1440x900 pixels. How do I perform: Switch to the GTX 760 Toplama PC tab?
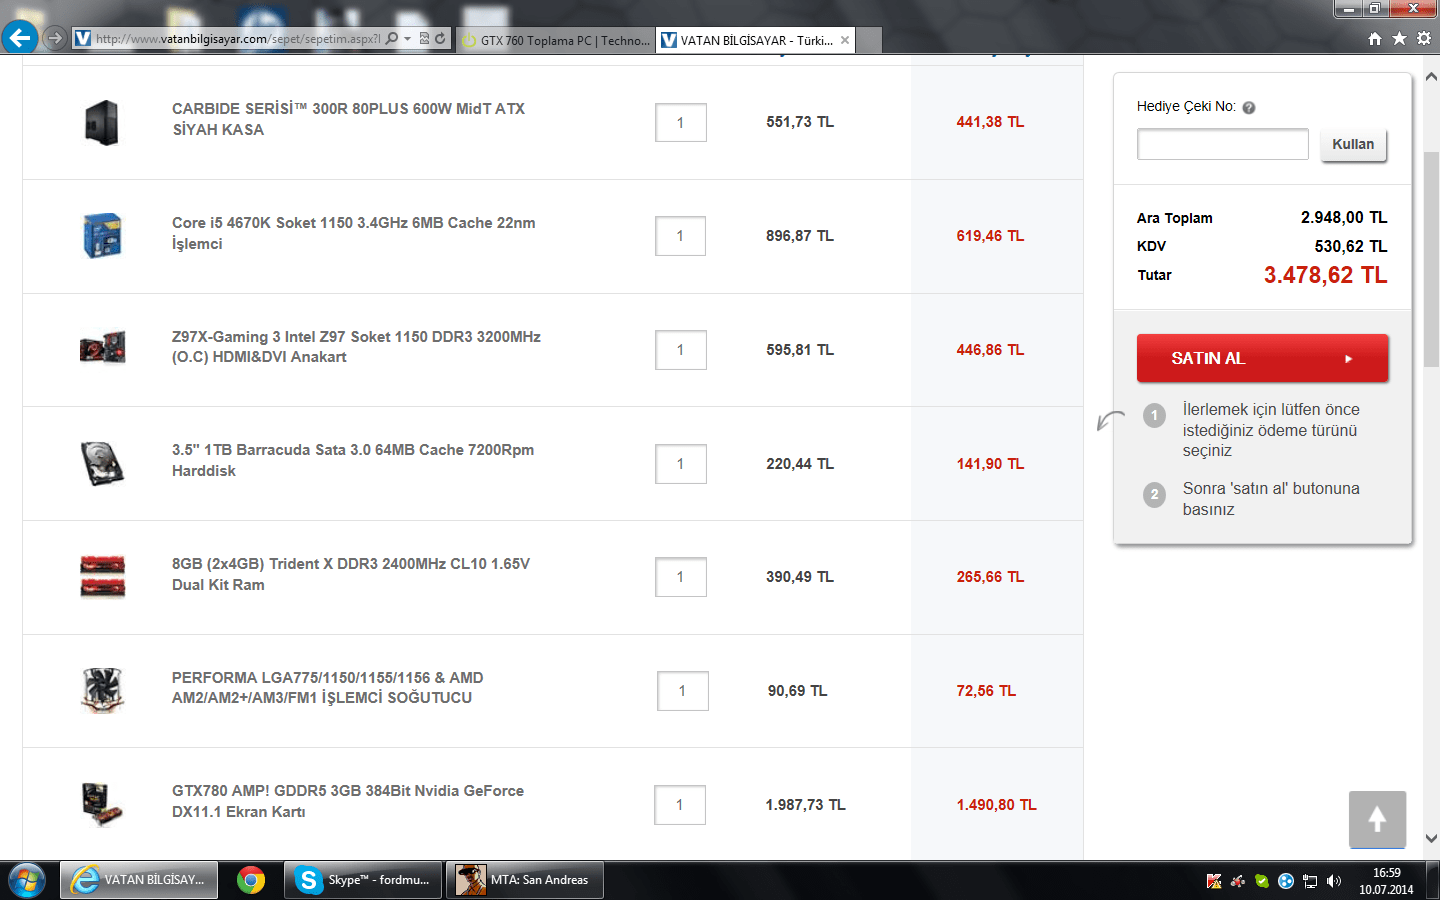coord(555,40)
